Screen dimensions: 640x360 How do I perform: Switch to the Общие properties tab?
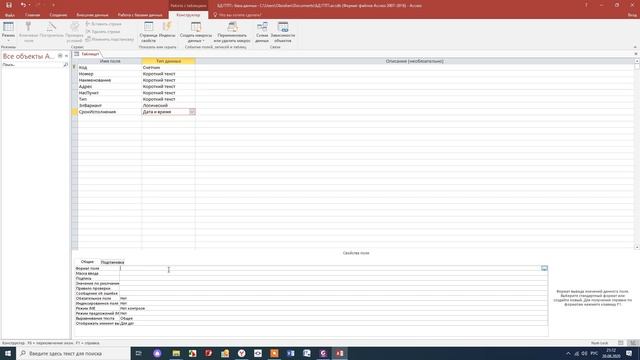pos(87,262)
